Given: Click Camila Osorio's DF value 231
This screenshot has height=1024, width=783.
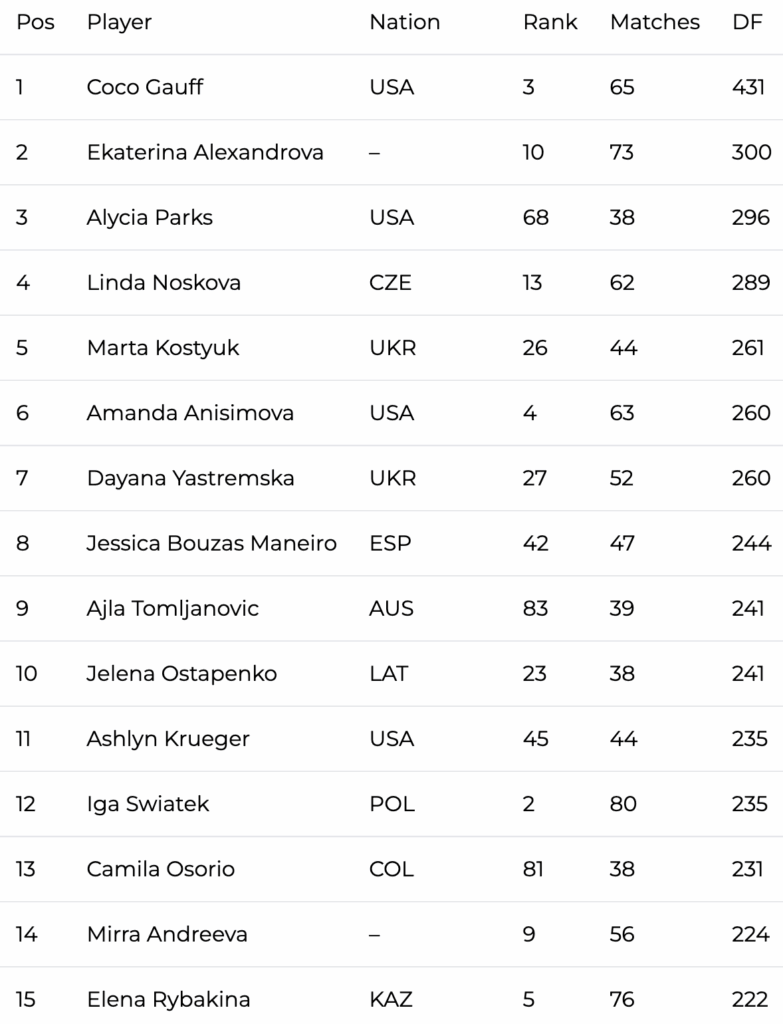Looking at the screenshot, I should [747, 868].
